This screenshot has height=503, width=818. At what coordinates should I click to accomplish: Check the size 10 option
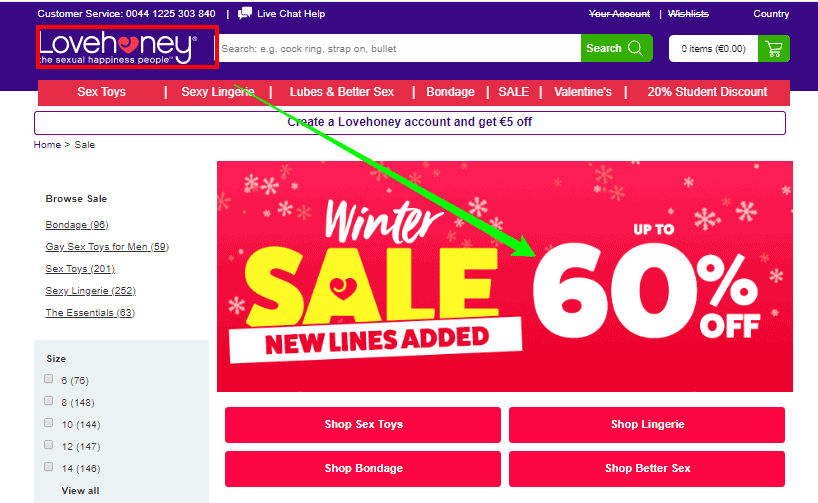click(x=49, y=423)
